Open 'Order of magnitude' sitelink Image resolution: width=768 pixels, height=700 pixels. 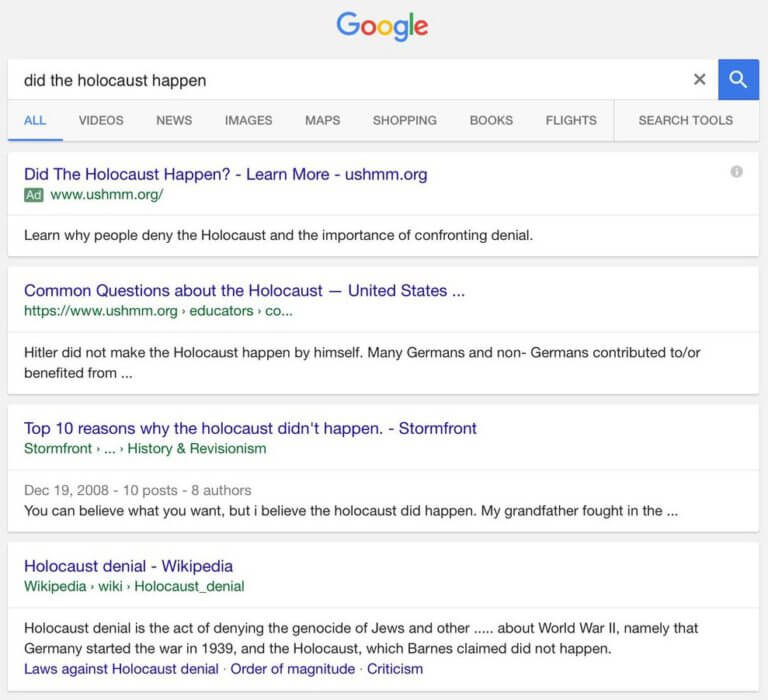[x=292, y=669]
